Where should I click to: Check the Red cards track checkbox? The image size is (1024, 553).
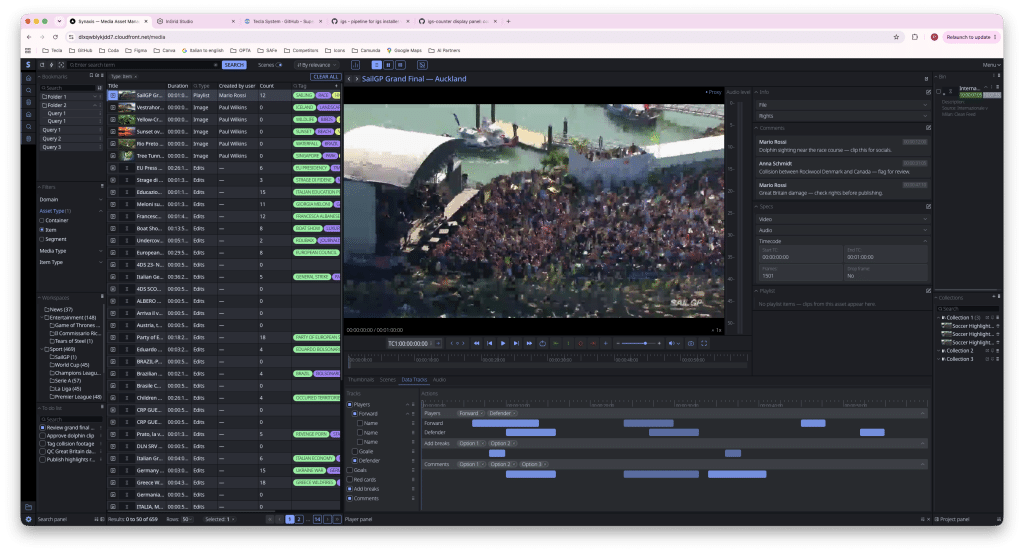click(350, 479)
